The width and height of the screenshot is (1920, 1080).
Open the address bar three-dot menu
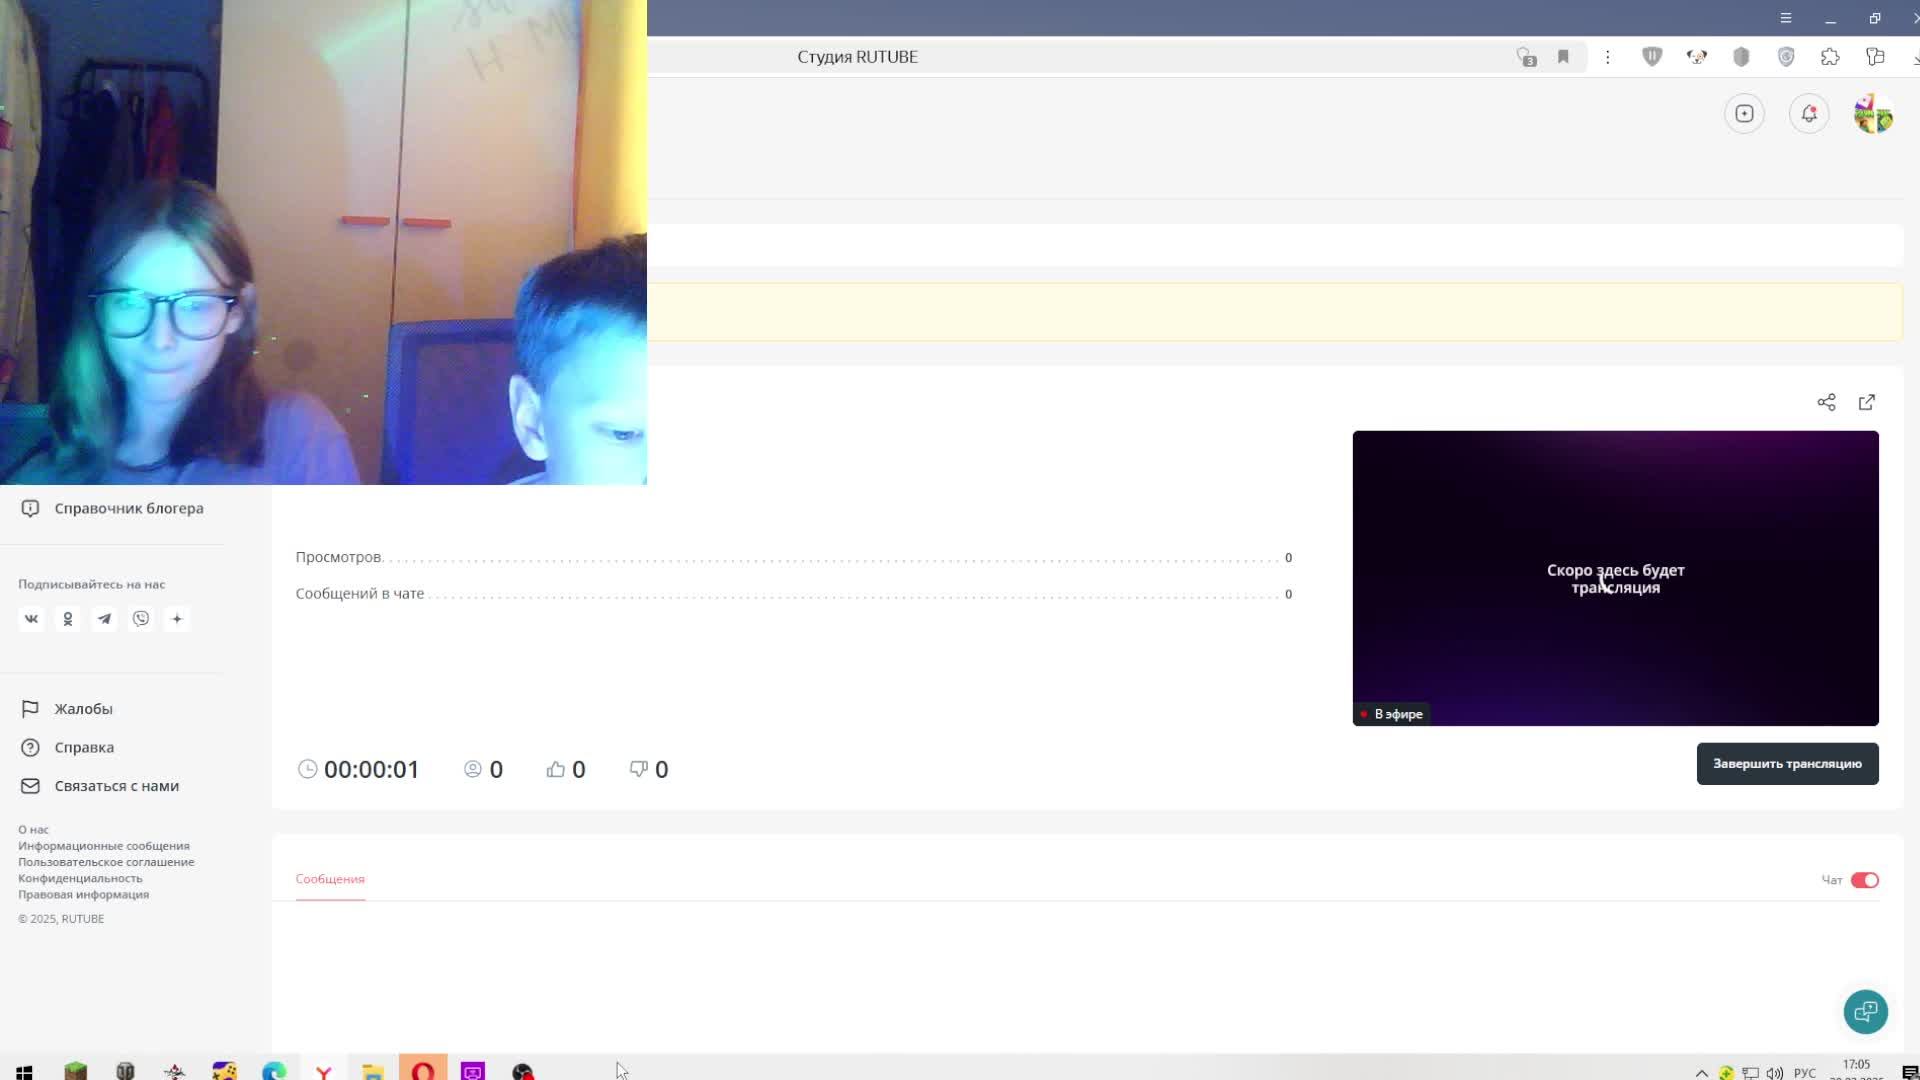click(x=1607, y=57)
